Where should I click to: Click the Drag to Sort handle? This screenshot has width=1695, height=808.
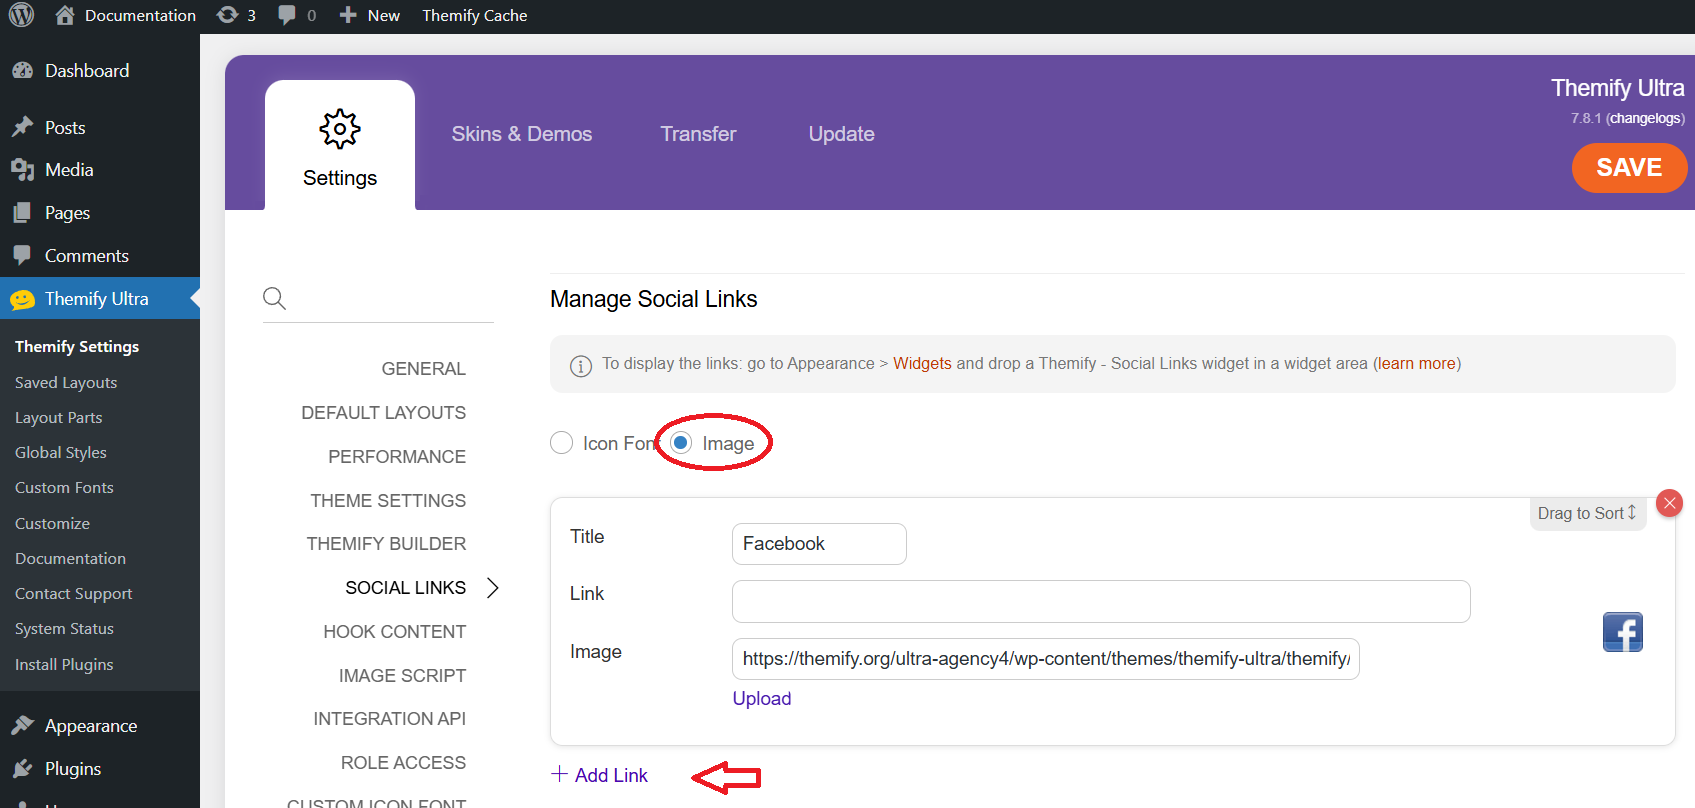tap(1587, 514)
